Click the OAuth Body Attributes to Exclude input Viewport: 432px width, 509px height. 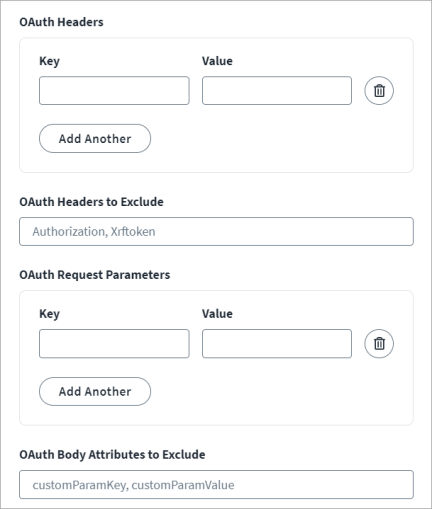click(x=216, y=485)
